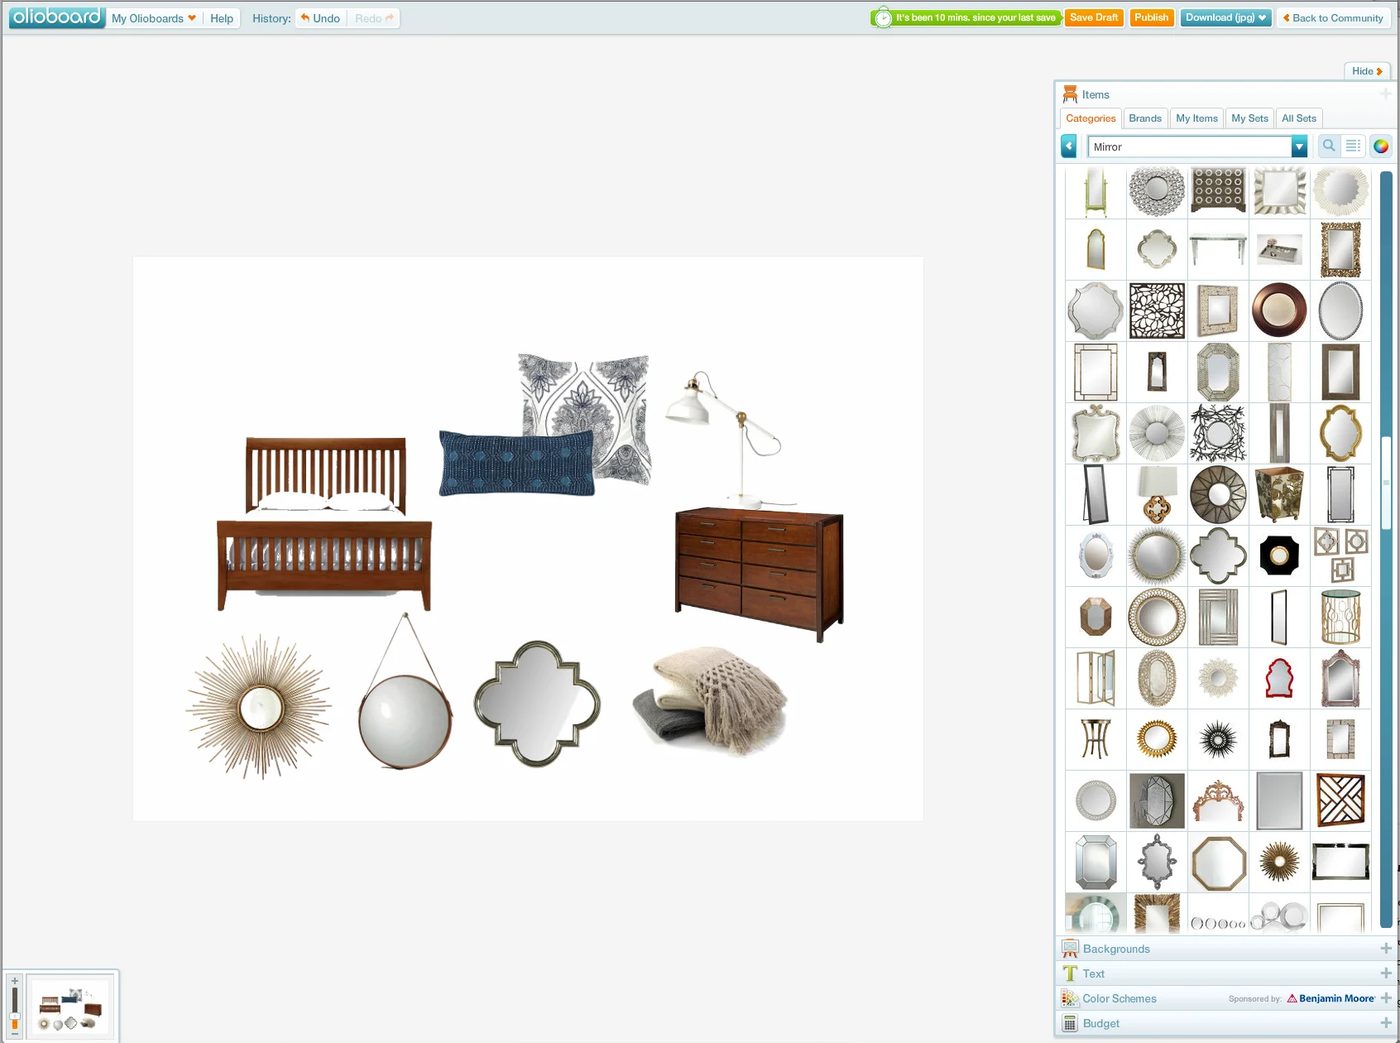Select the white desk lamp
Image resolution: width=1400 pixels, height=1043 pixels.
pos(727,439)
